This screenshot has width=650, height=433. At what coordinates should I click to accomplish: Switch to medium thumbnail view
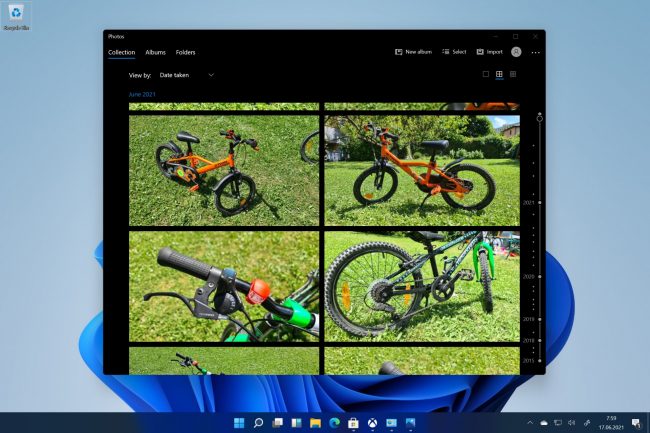[499, 74]
